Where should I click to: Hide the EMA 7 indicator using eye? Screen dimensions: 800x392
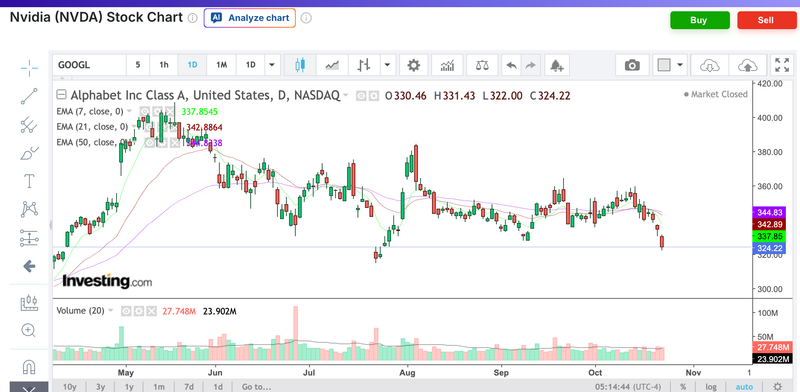[145, 111]
